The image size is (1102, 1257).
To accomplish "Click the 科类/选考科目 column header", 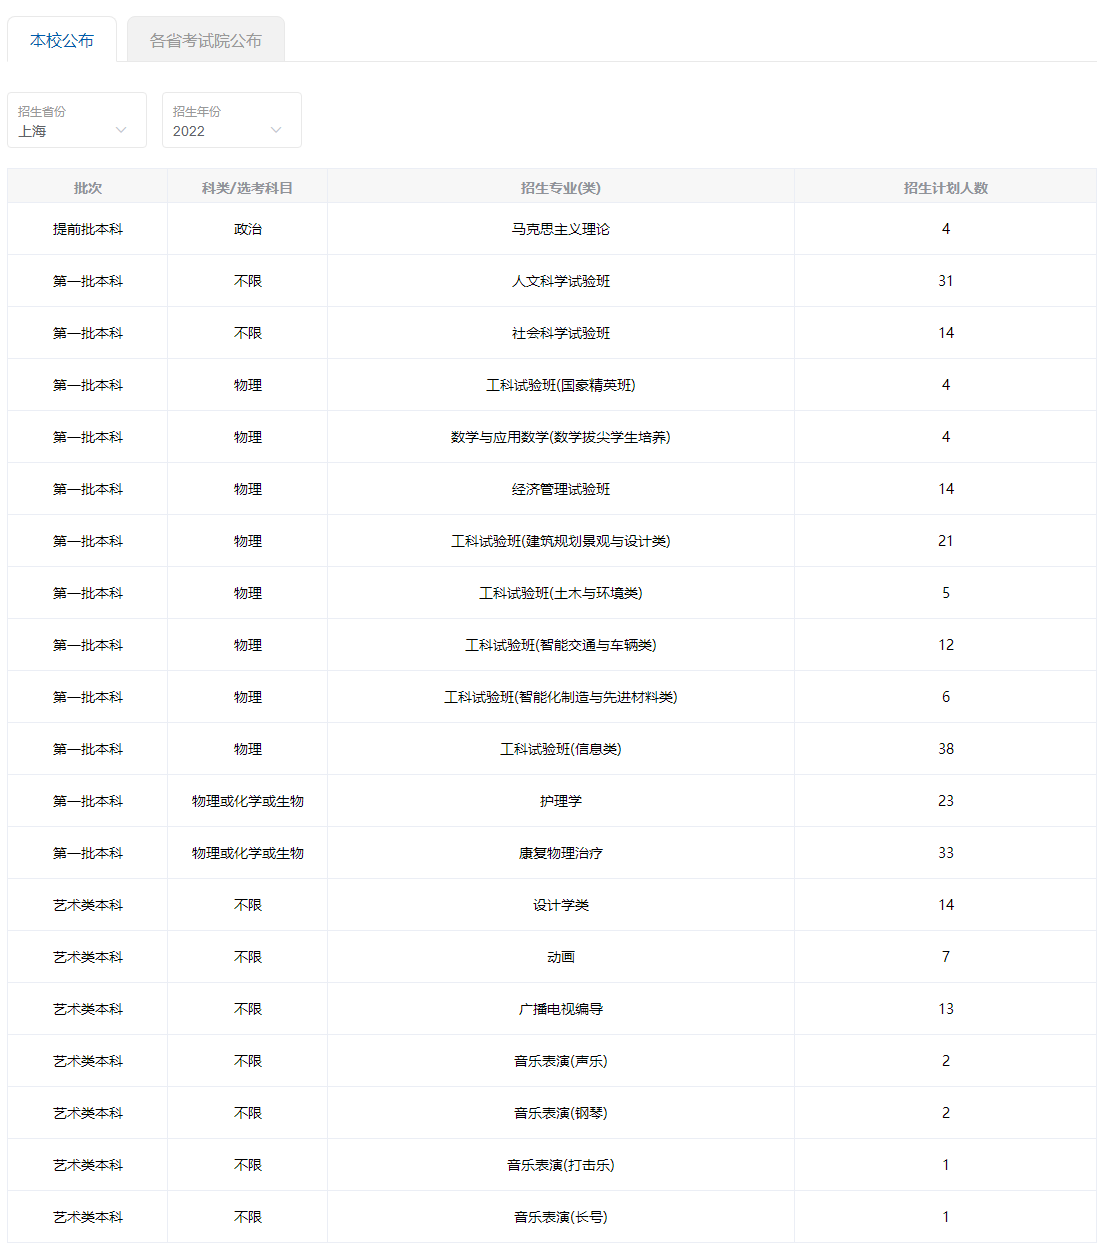I will pyautogui.click(x=247, y=187).
